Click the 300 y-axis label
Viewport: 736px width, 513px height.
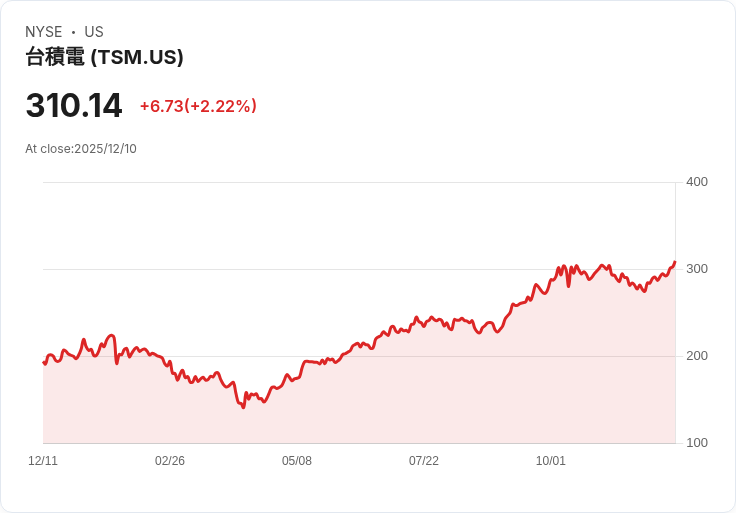pyautogui.click(x=696, y=269)
